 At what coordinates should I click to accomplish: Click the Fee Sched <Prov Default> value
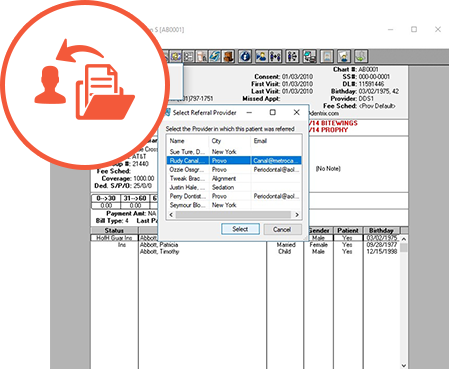(x=377, y=106)
